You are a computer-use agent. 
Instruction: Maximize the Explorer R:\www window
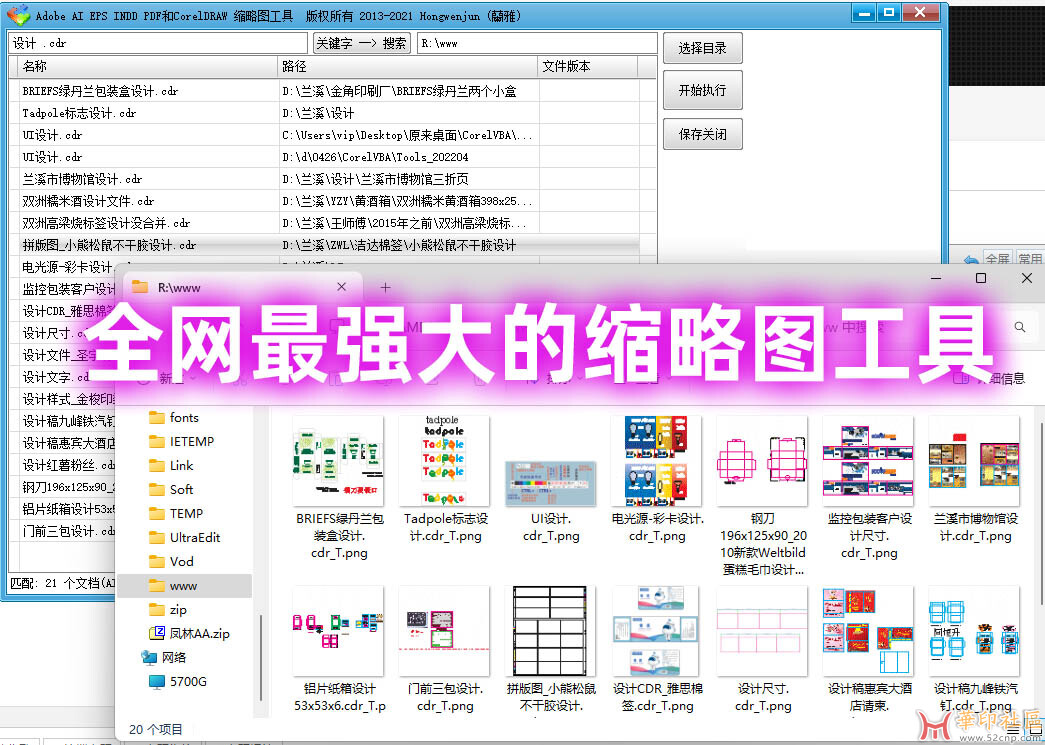[980, 279]
